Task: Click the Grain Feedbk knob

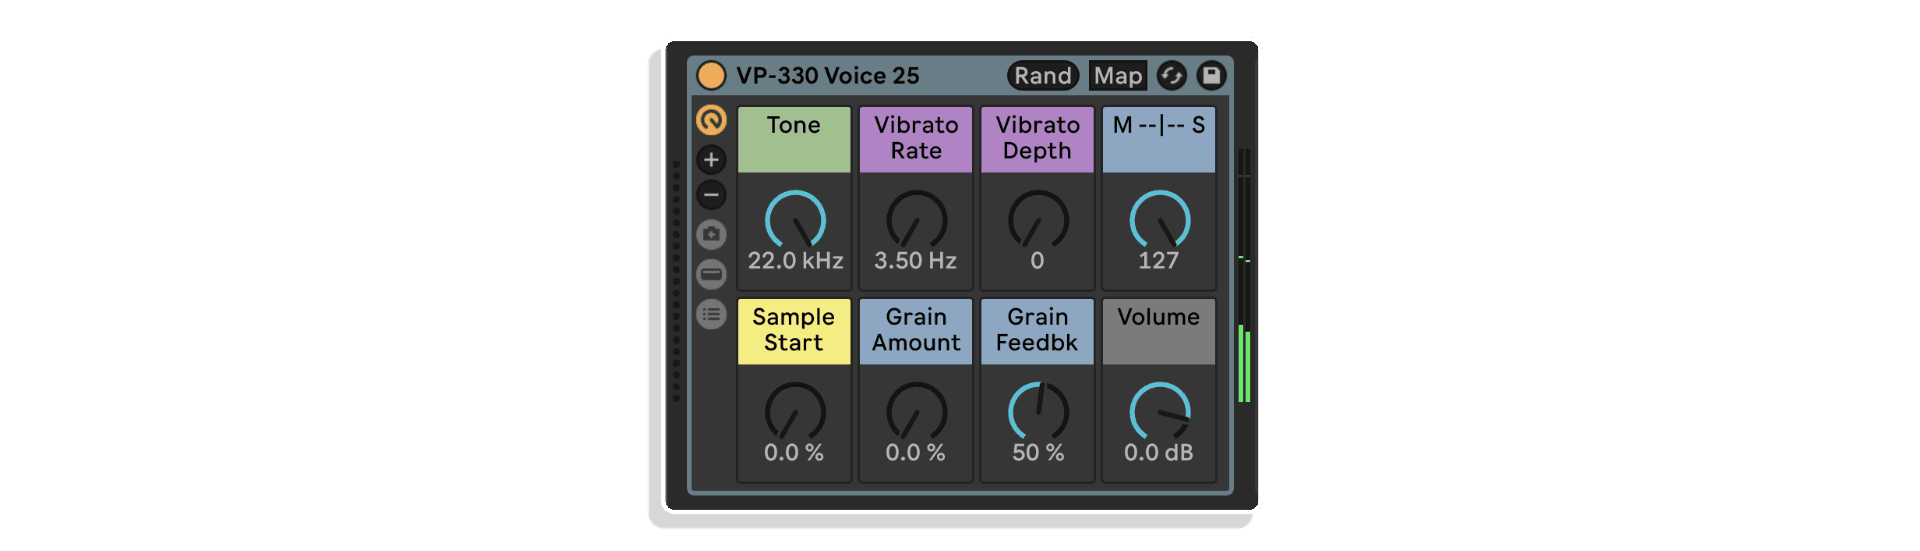Action: [x=1038, y=411]
